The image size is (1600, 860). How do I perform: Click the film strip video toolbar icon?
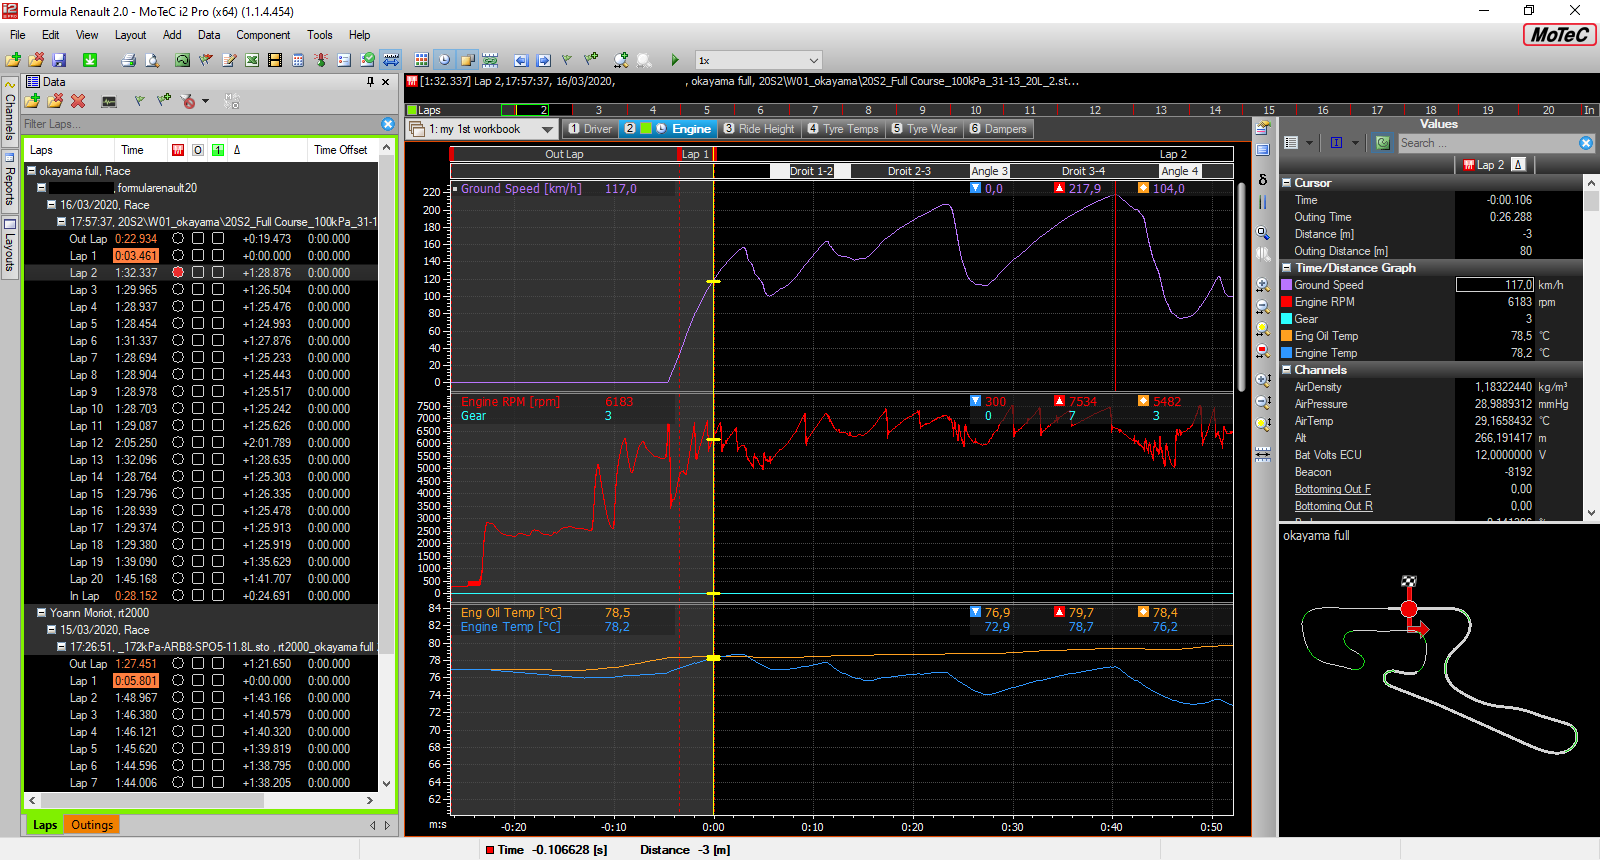(x=275, y=60)
